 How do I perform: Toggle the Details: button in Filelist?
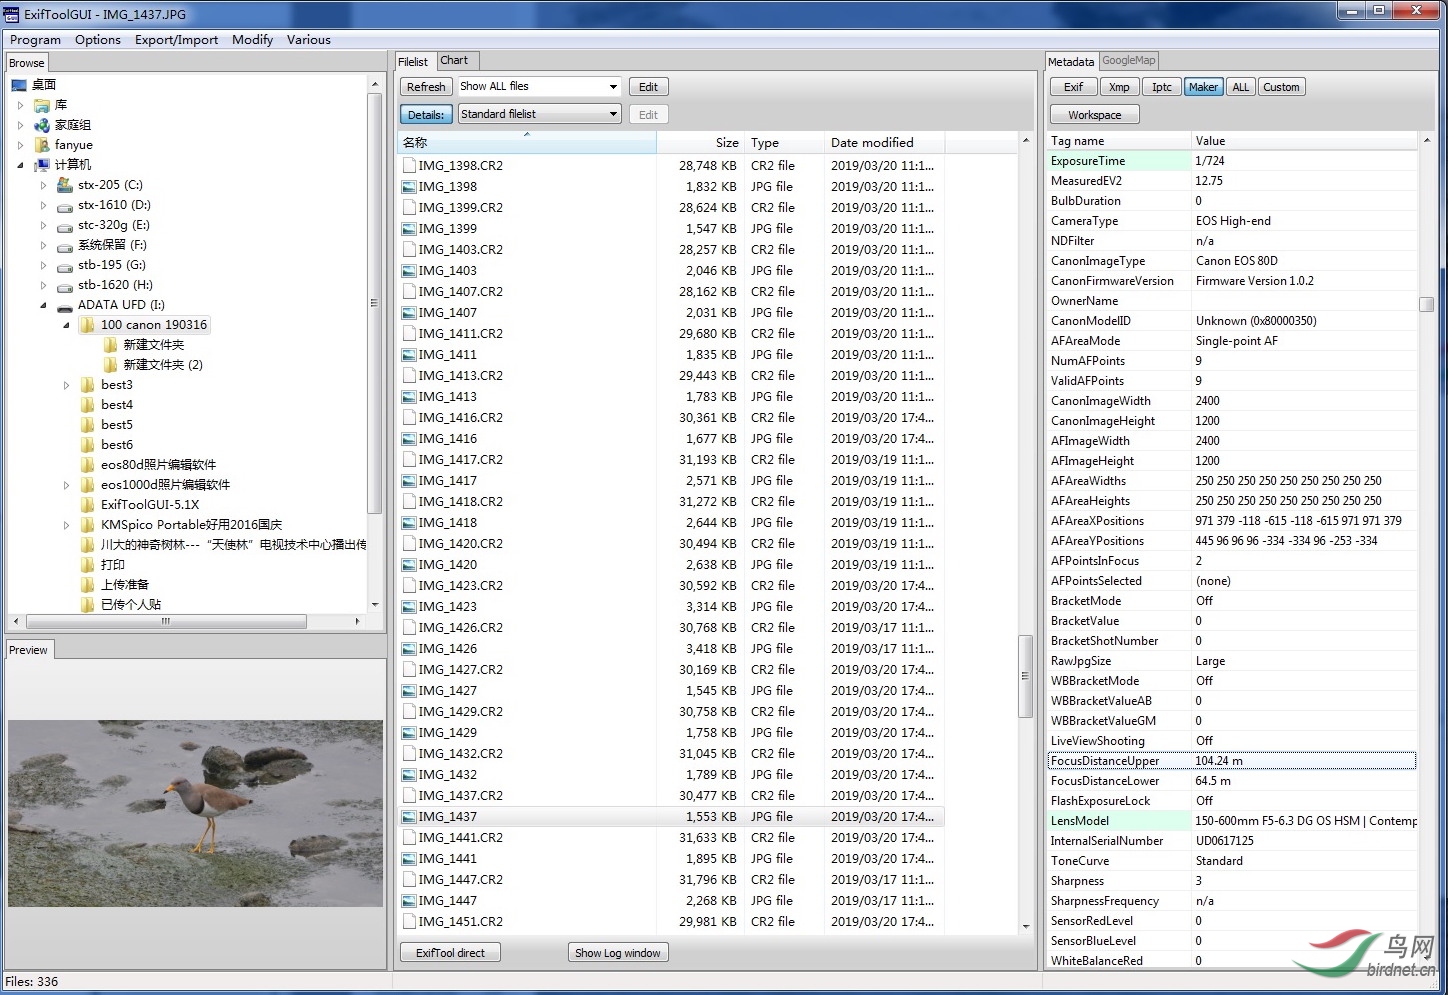point(426,115)
